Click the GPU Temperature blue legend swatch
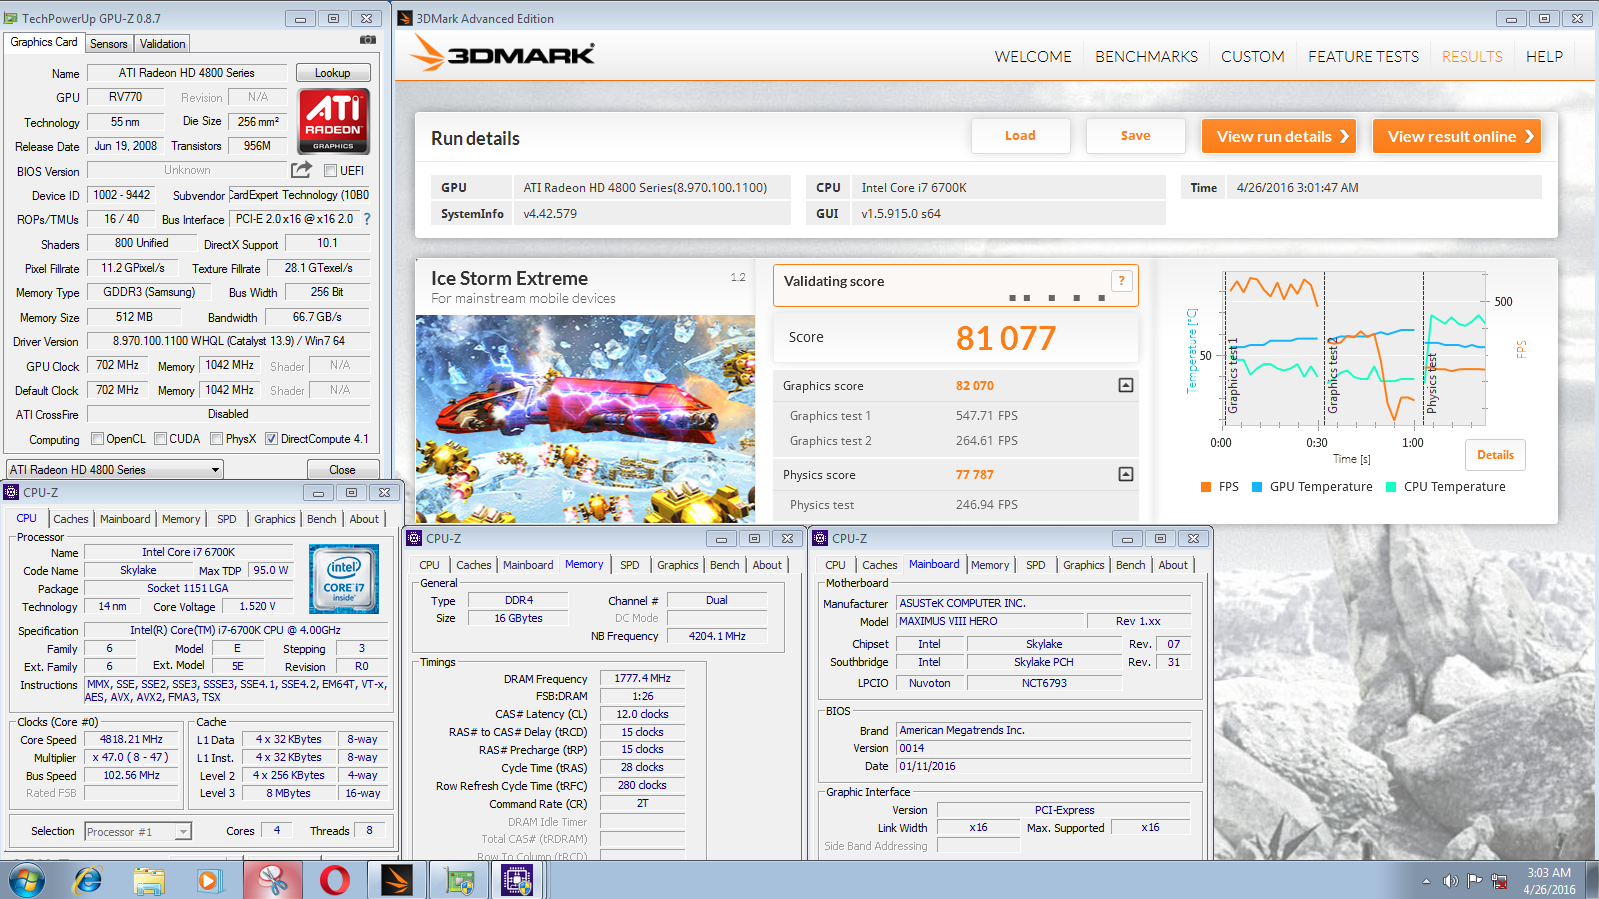This screenshot has width=1599, height=899. [x=1257, y=487]
